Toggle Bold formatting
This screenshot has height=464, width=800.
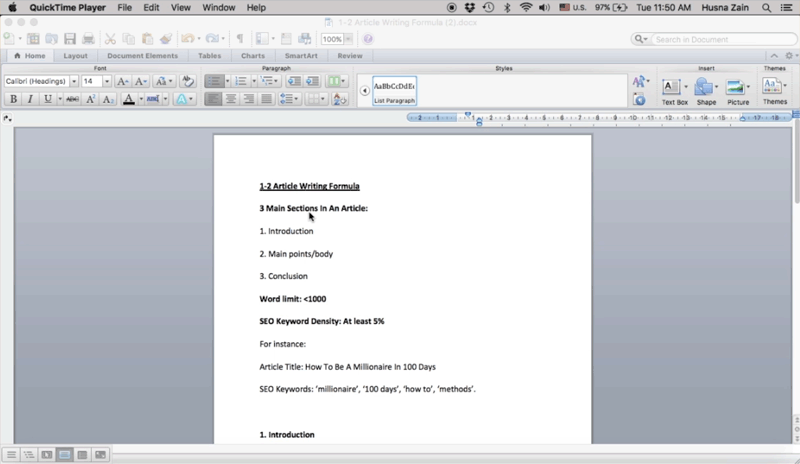(13, 99)
